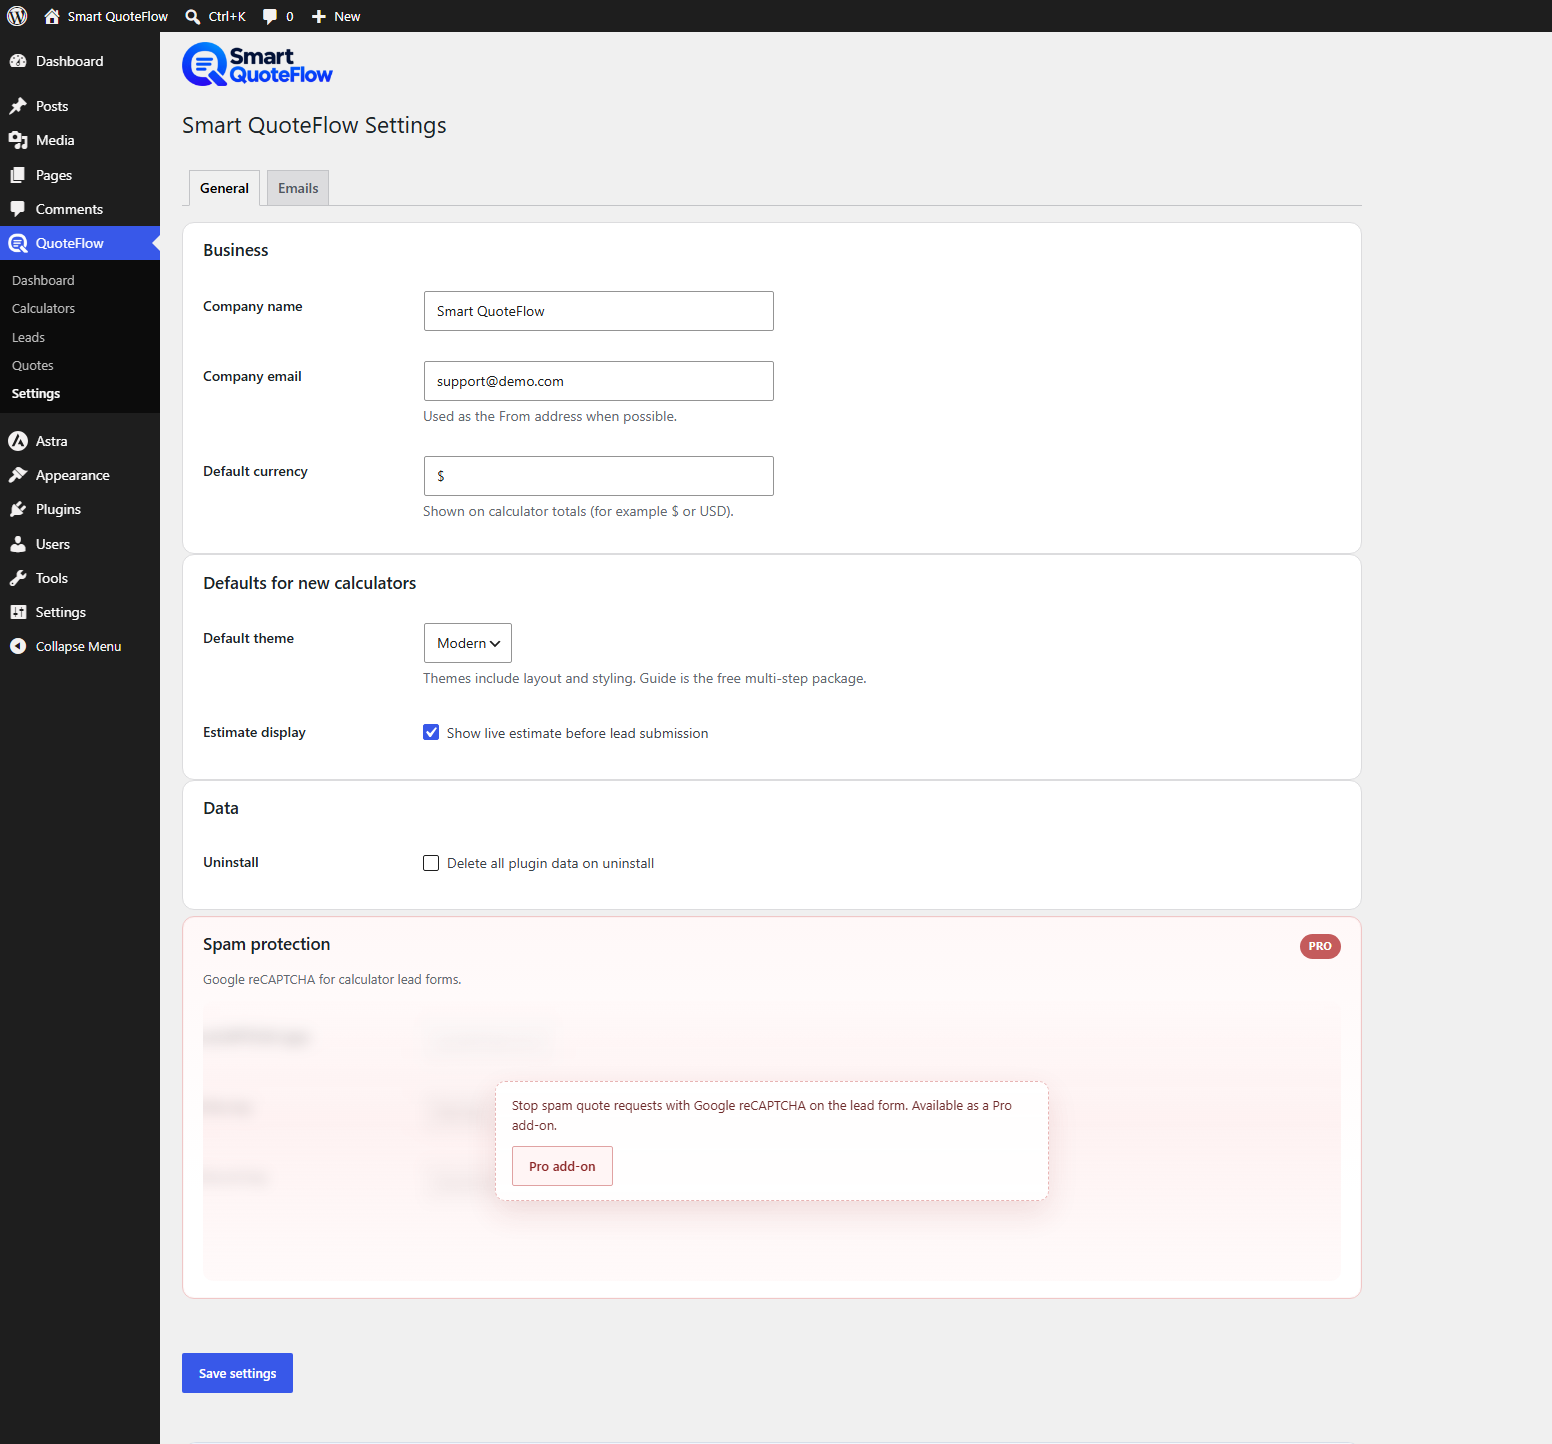
Task: Open the Leads submenu item
Action: pyautogui.click(x=28, y=337)
